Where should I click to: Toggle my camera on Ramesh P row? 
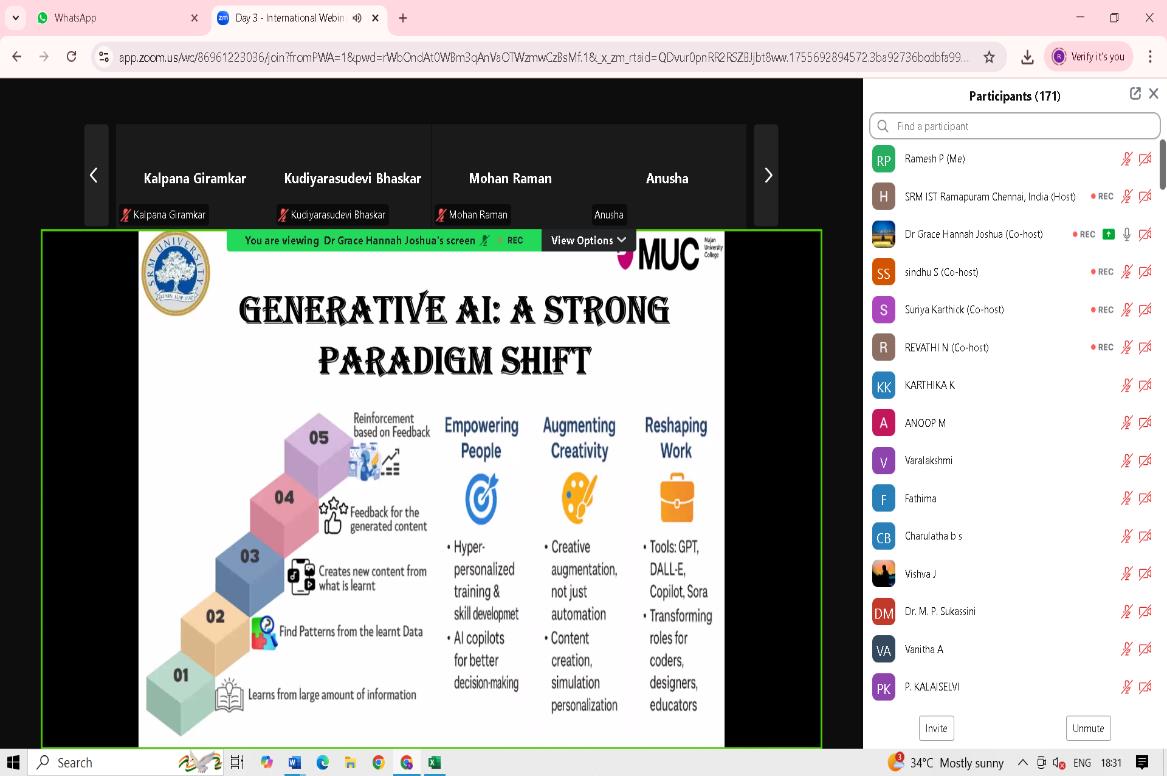pos(1145,158)
